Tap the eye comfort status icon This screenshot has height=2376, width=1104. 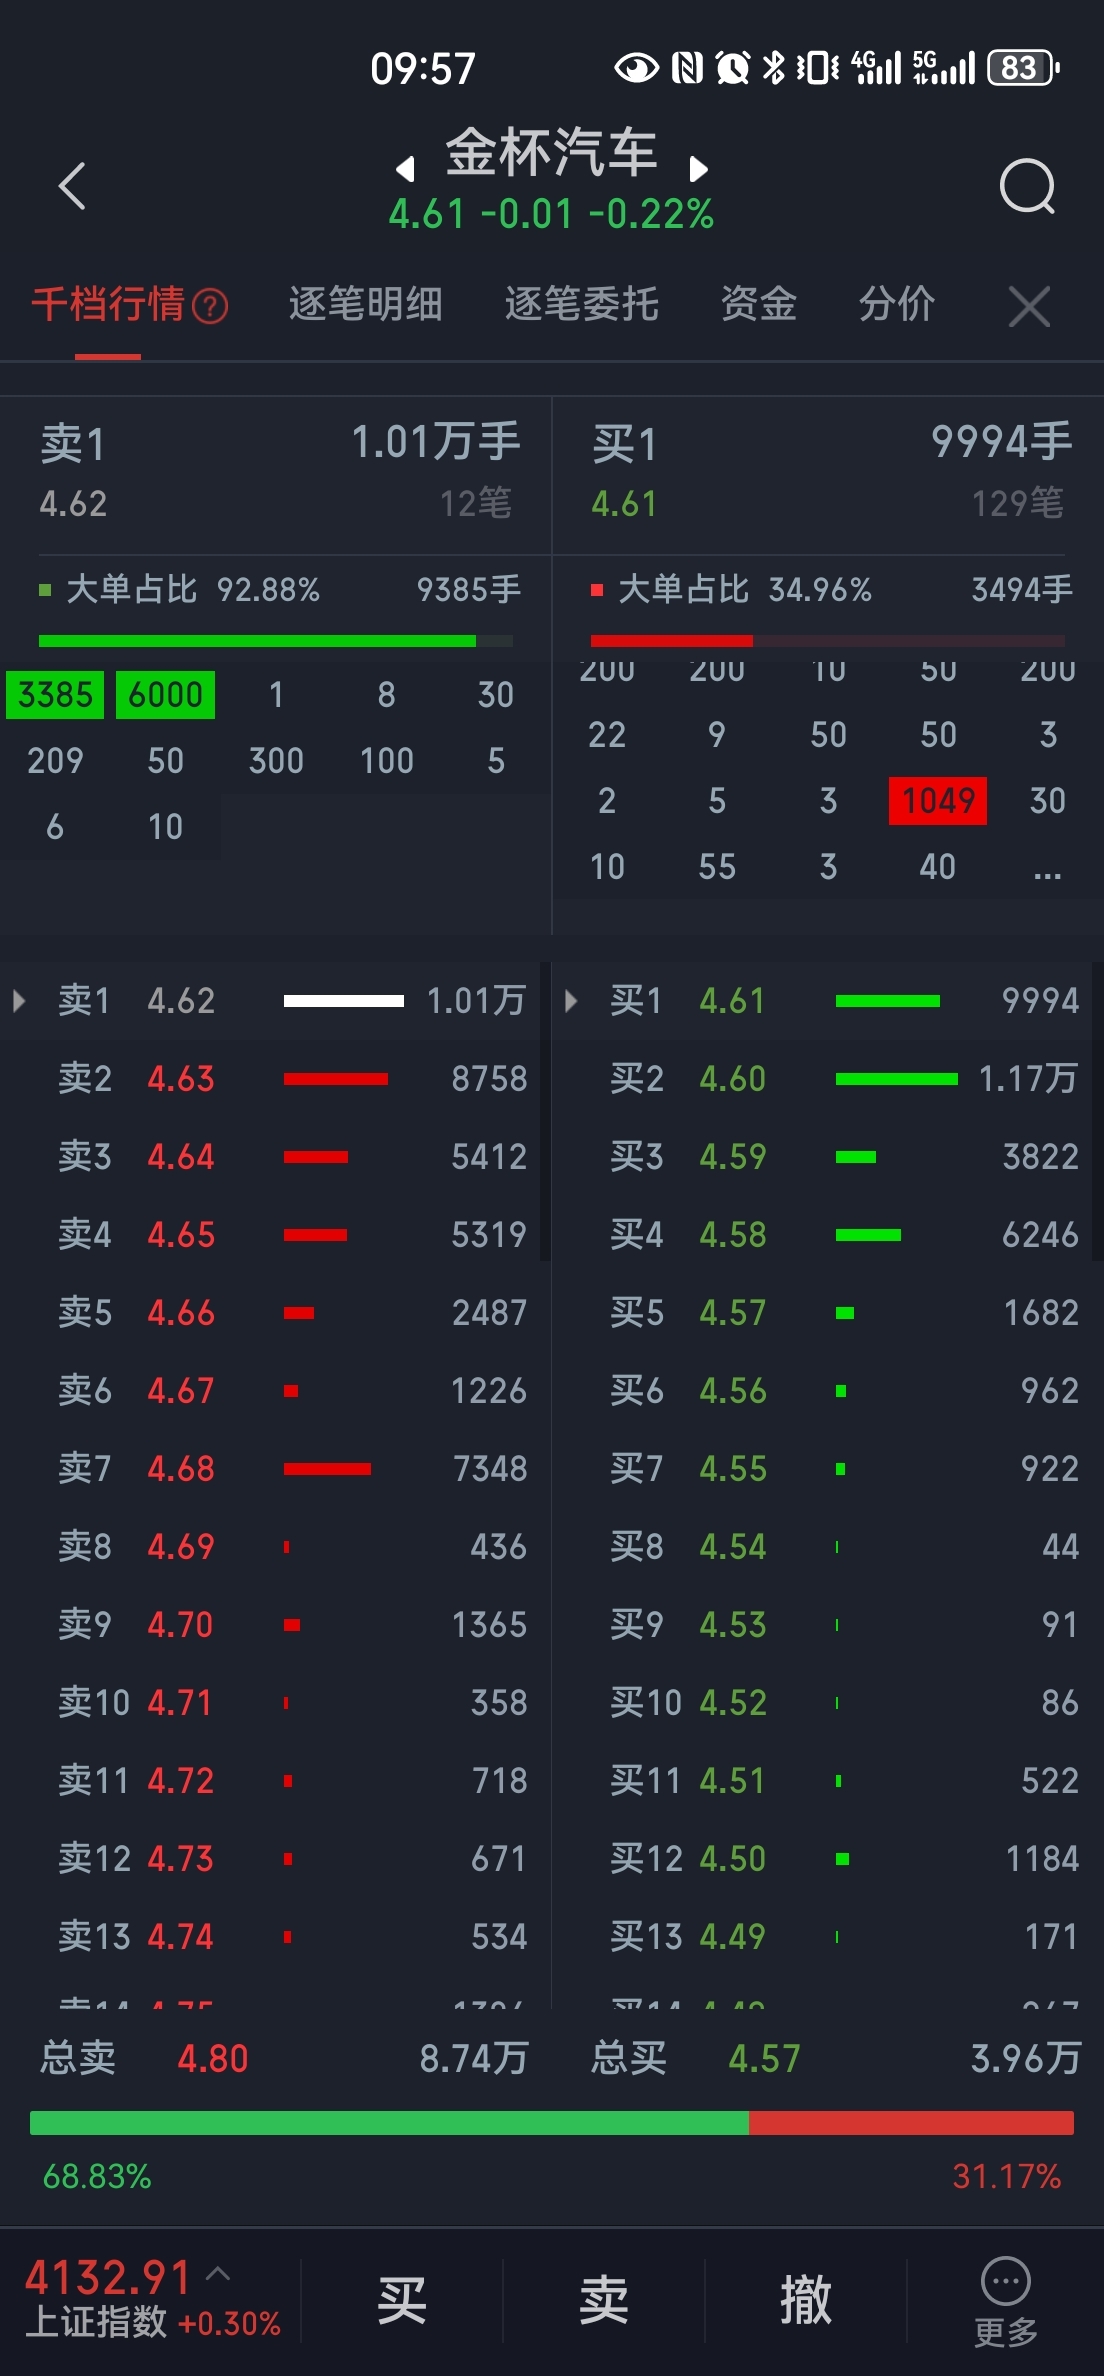click(x=636, y=68)
